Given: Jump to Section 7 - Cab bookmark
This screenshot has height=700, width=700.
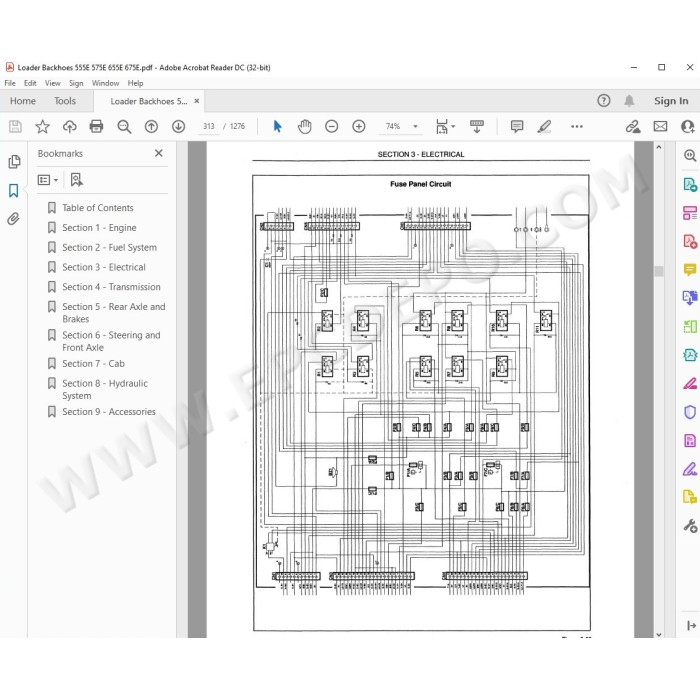Looking at the screenshot, I should pos(93,363).
